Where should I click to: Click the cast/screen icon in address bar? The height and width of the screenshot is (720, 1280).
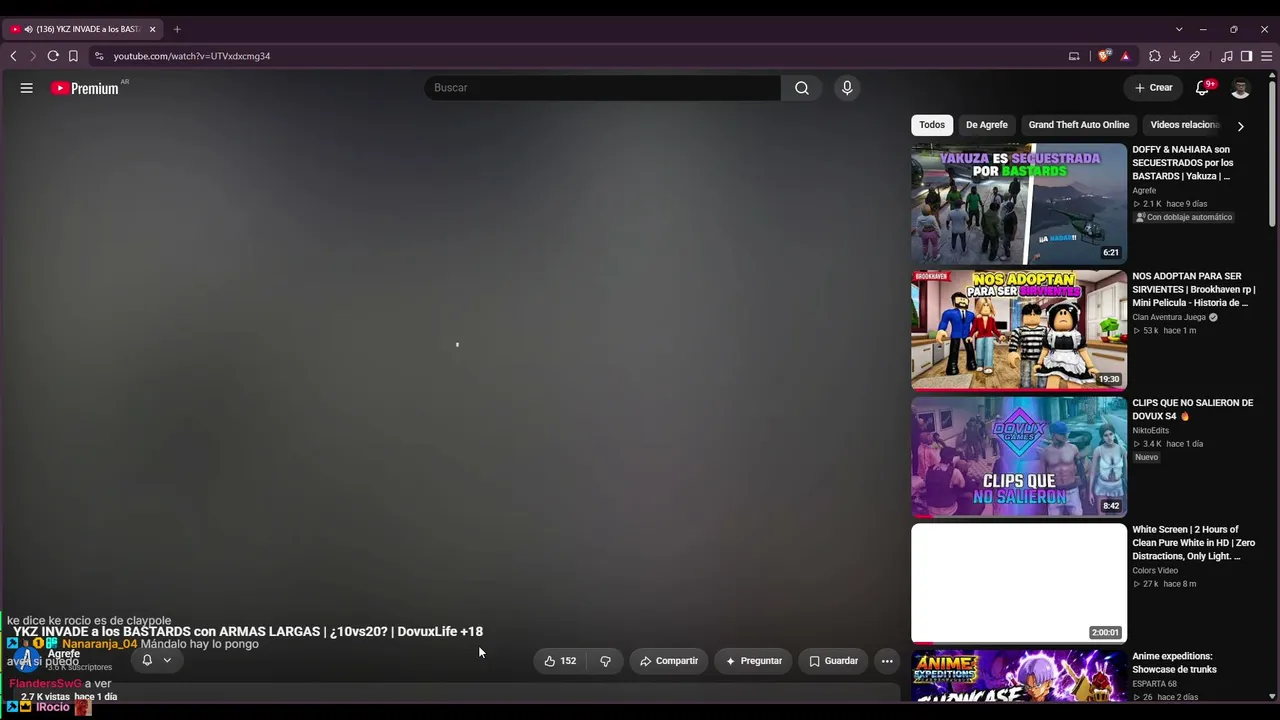(x=1074, y=56)
